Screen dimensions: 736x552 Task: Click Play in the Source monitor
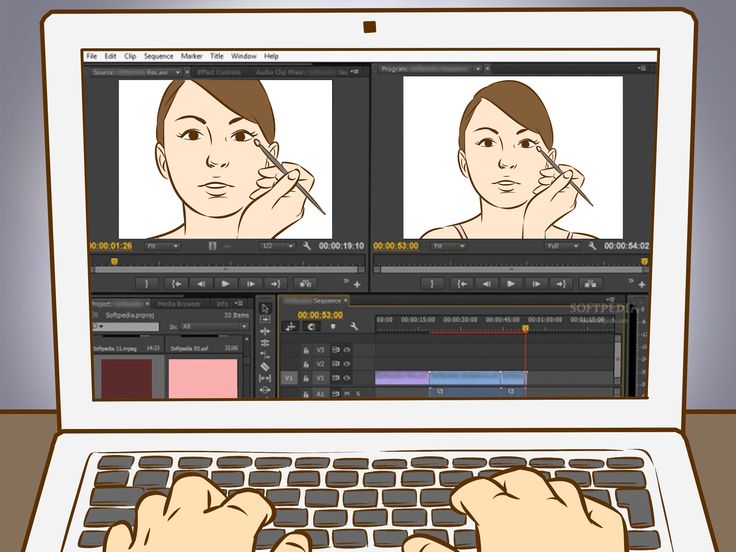coord(226,284)
